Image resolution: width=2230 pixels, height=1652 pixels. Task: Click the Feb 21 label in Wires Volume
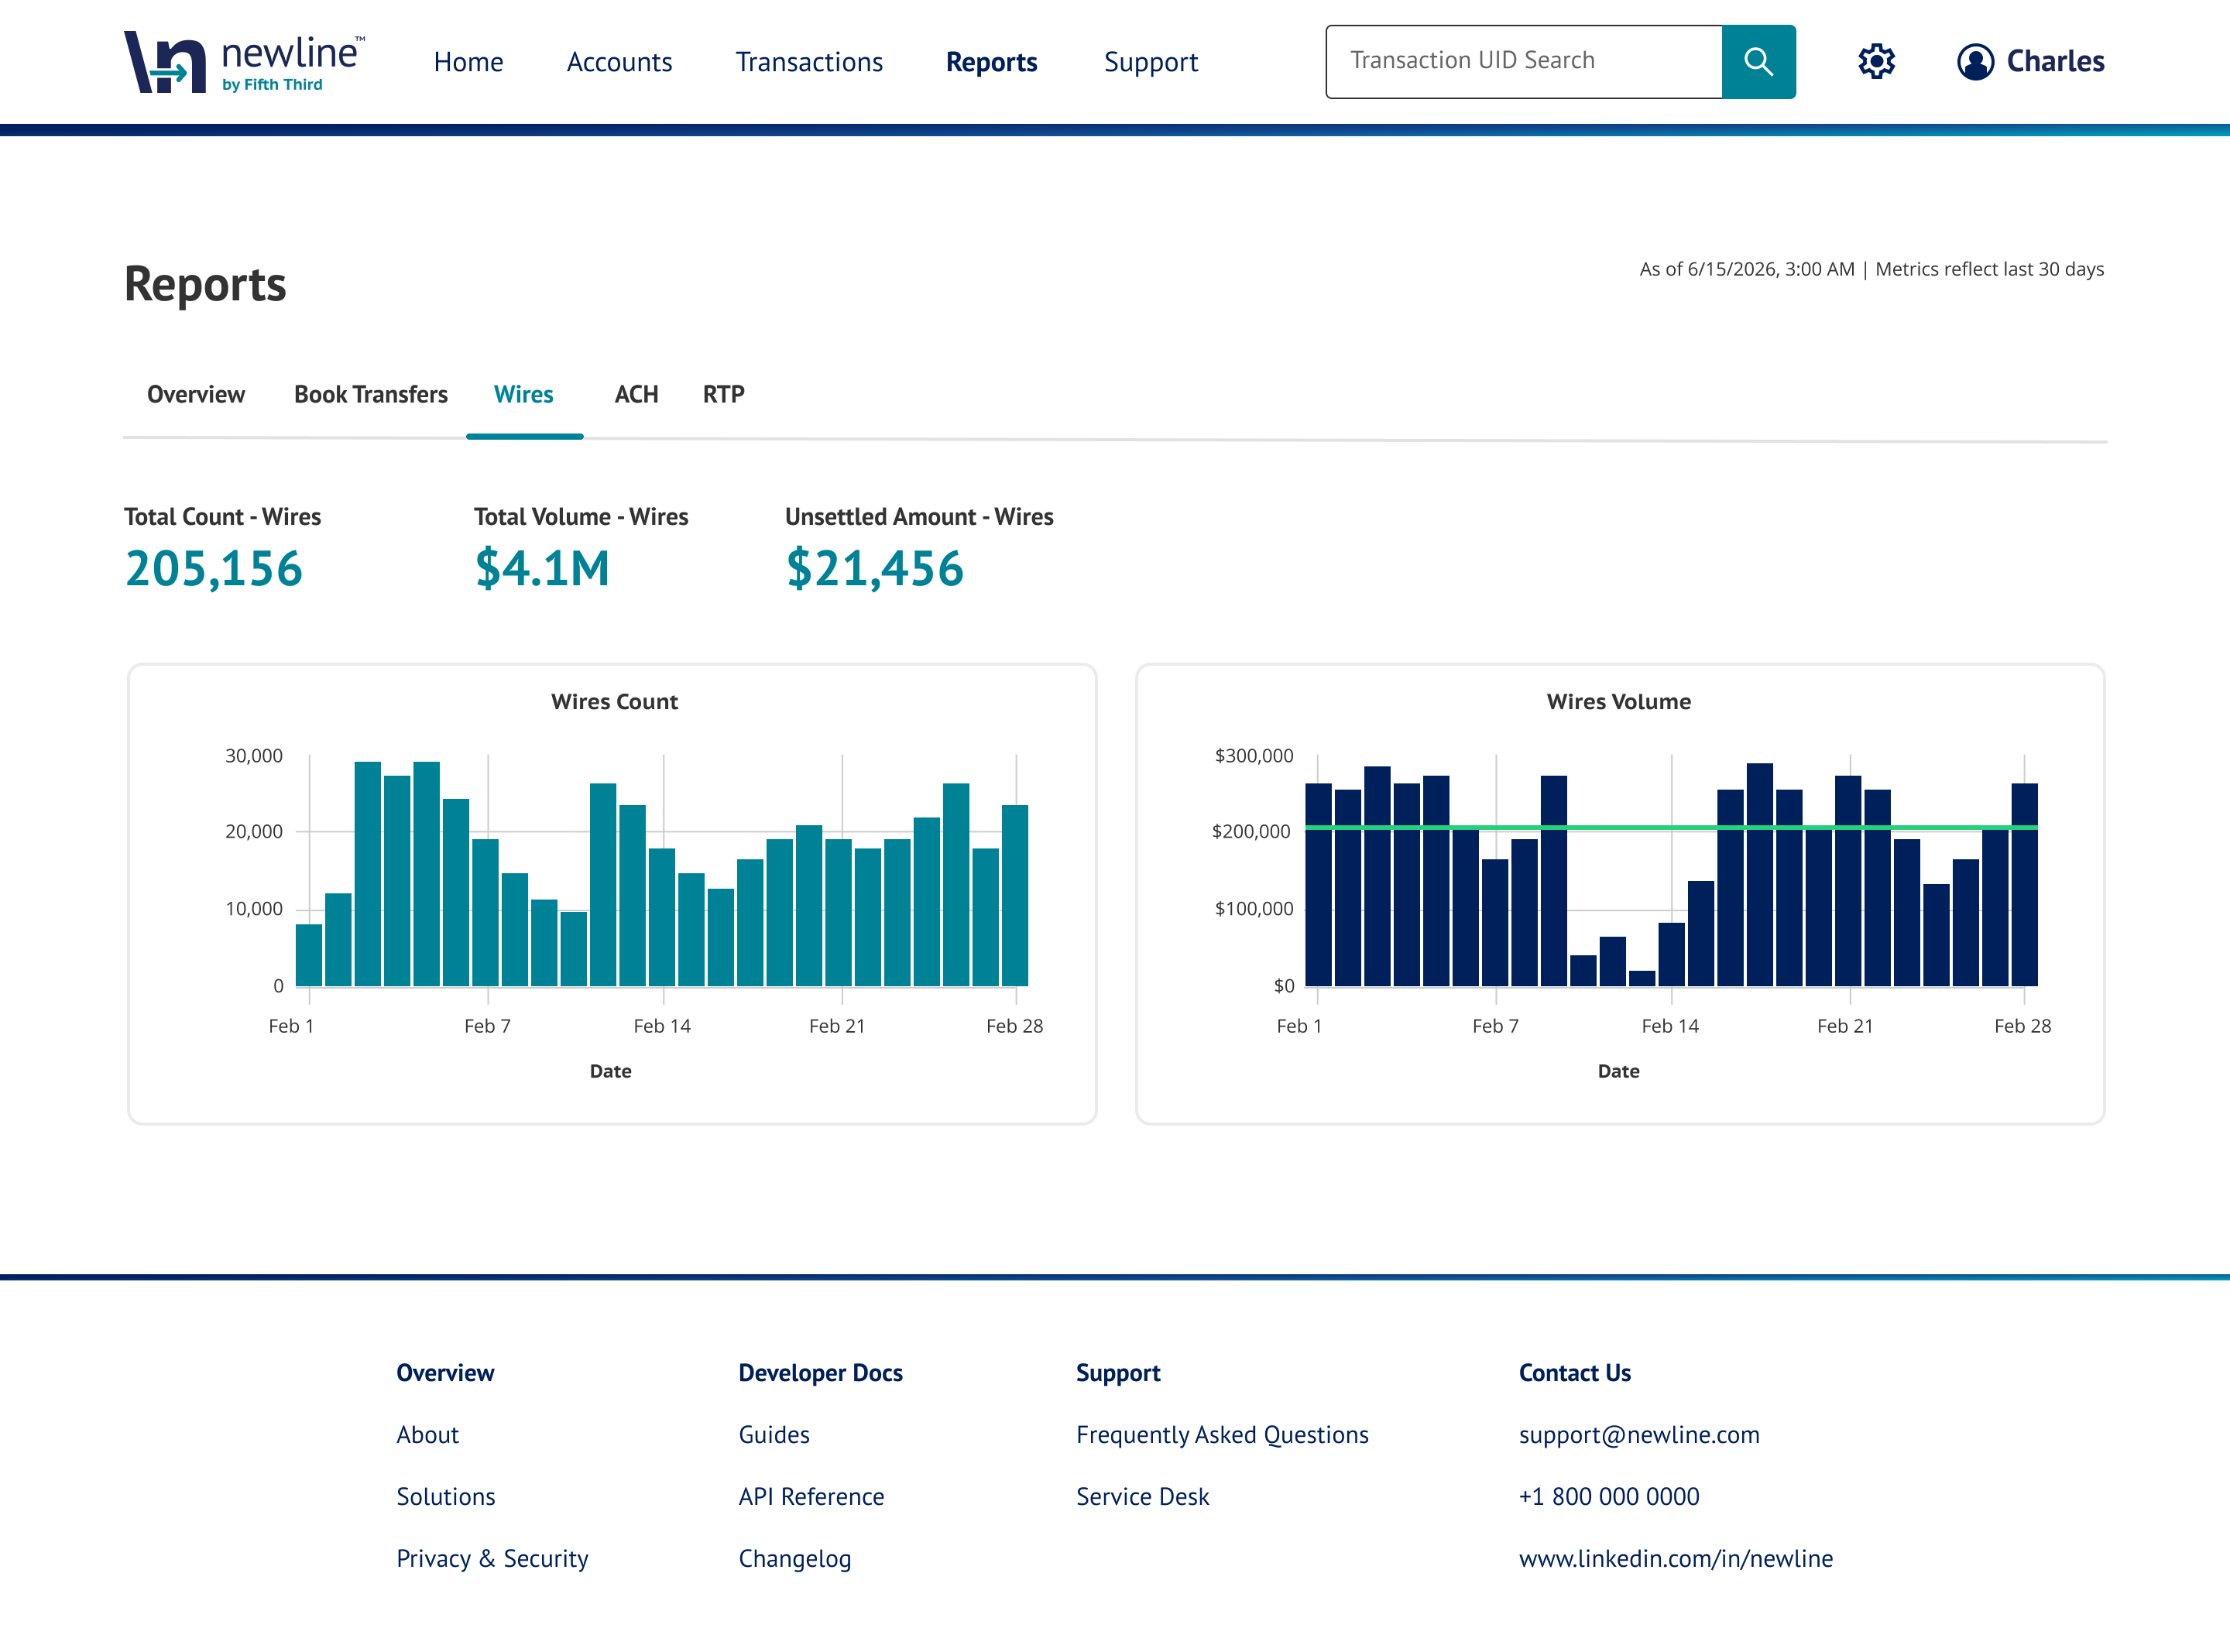pyautogui.click(x=1845, y=1026)
